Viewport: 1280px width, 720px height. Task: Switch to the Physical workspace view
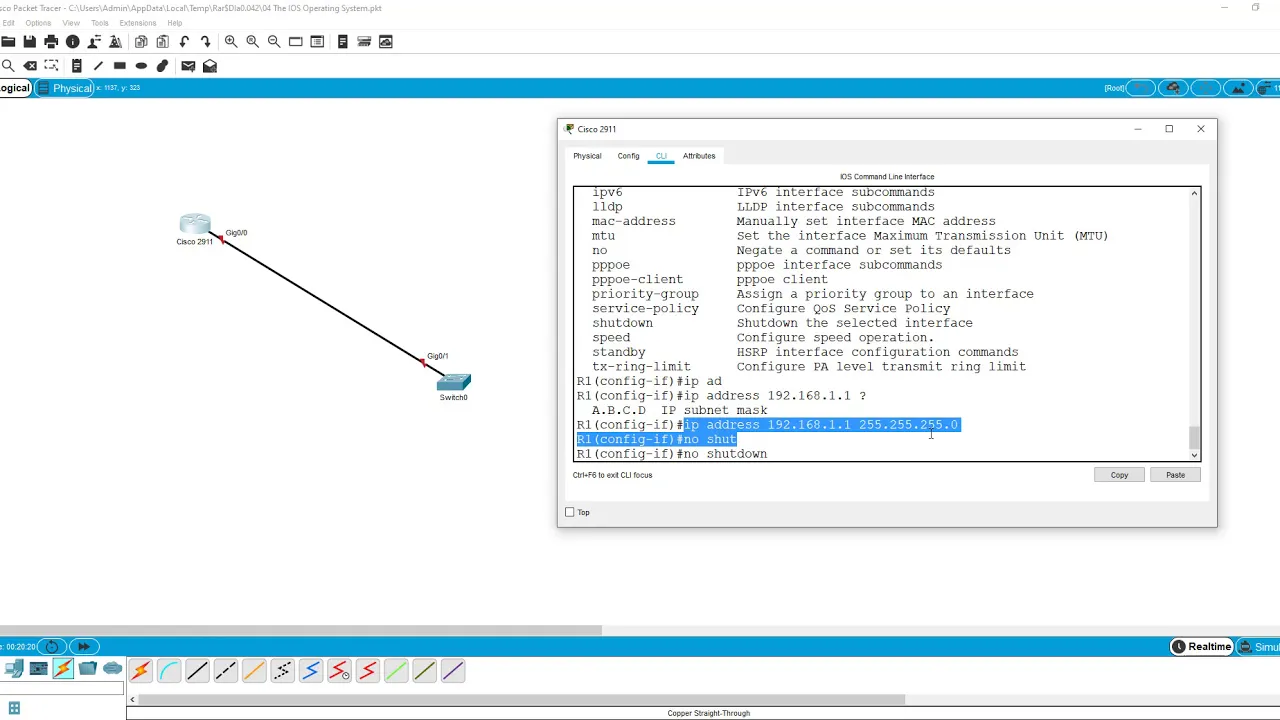(66, 88)
